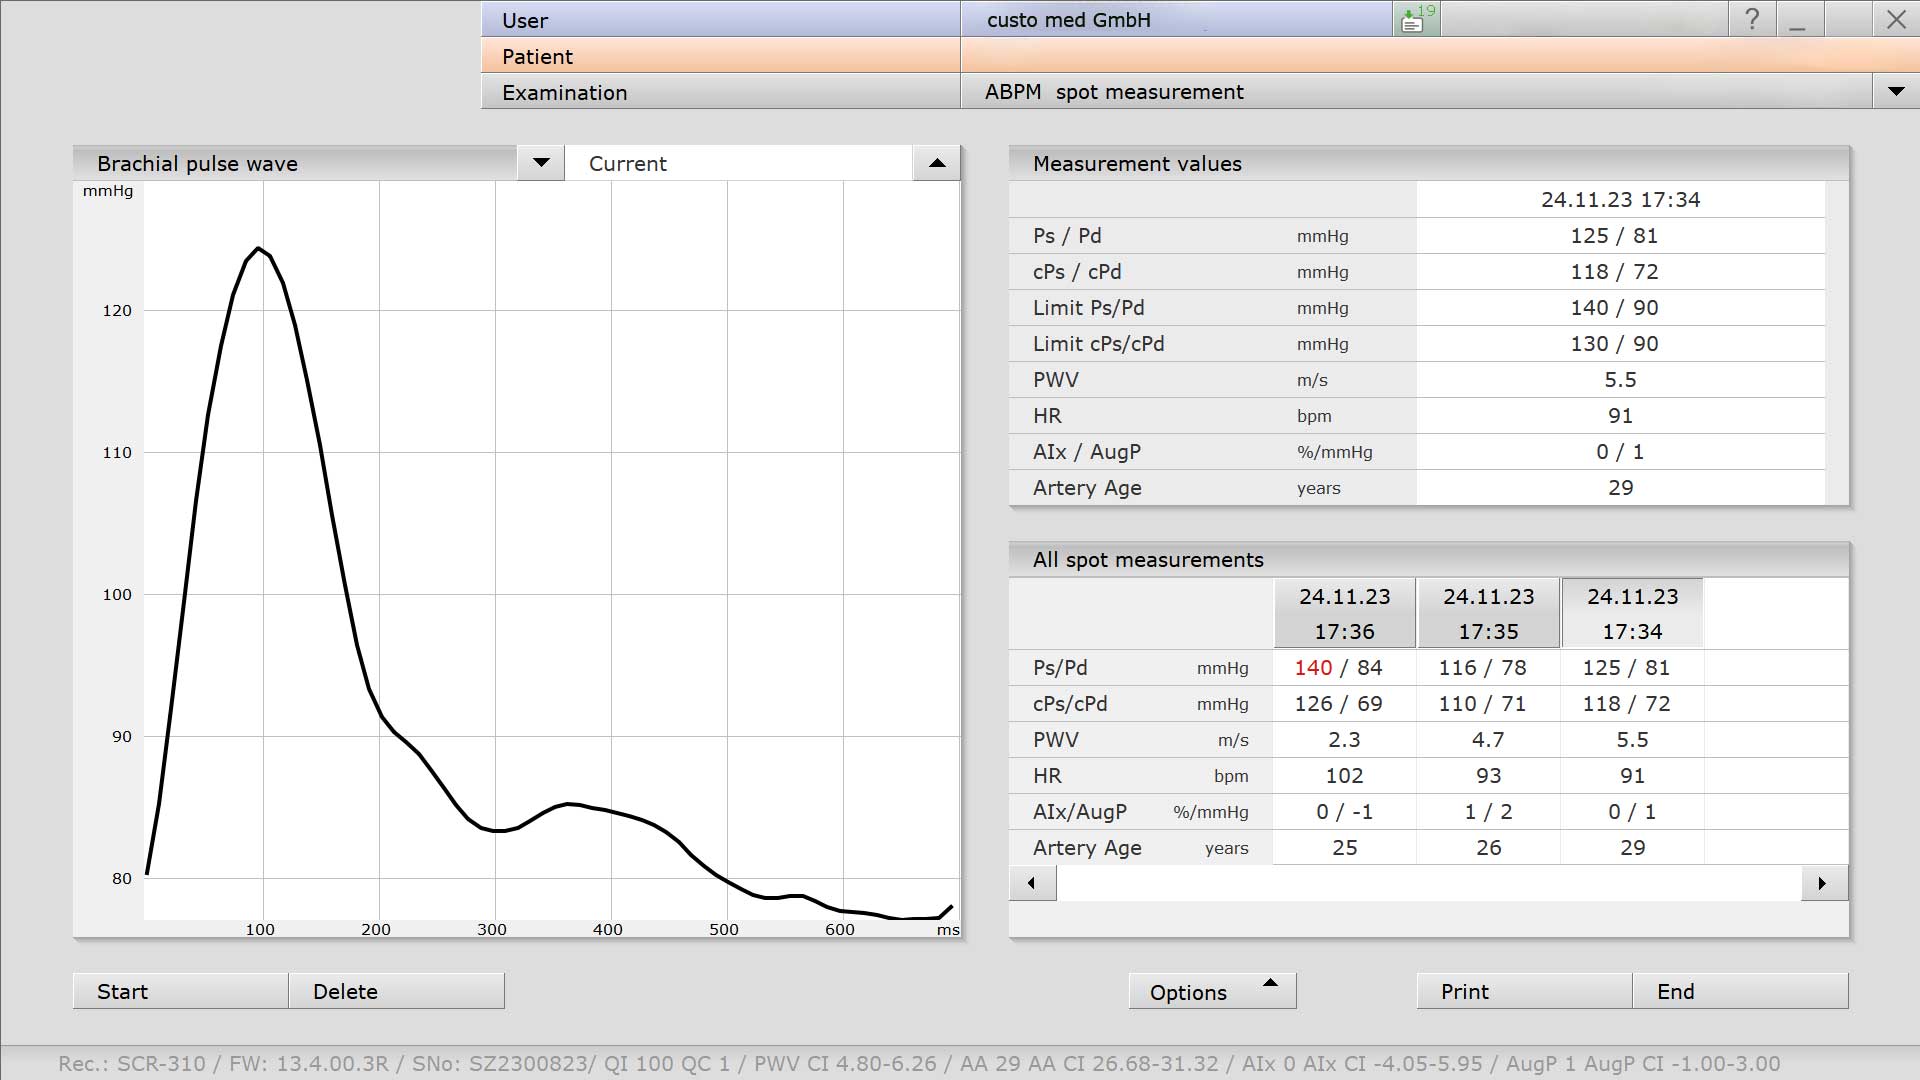Click the Artery Age value 26

coord(1488,848)
